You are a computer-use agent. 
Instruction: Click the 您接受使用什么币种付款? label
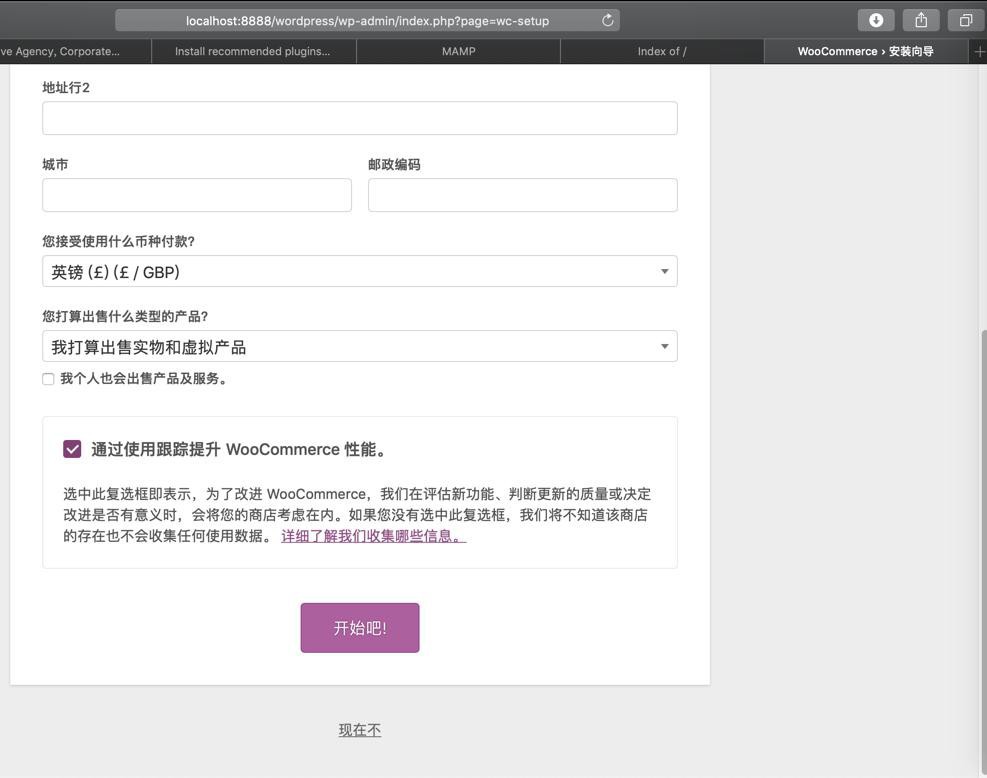click(x=118, y=241)
